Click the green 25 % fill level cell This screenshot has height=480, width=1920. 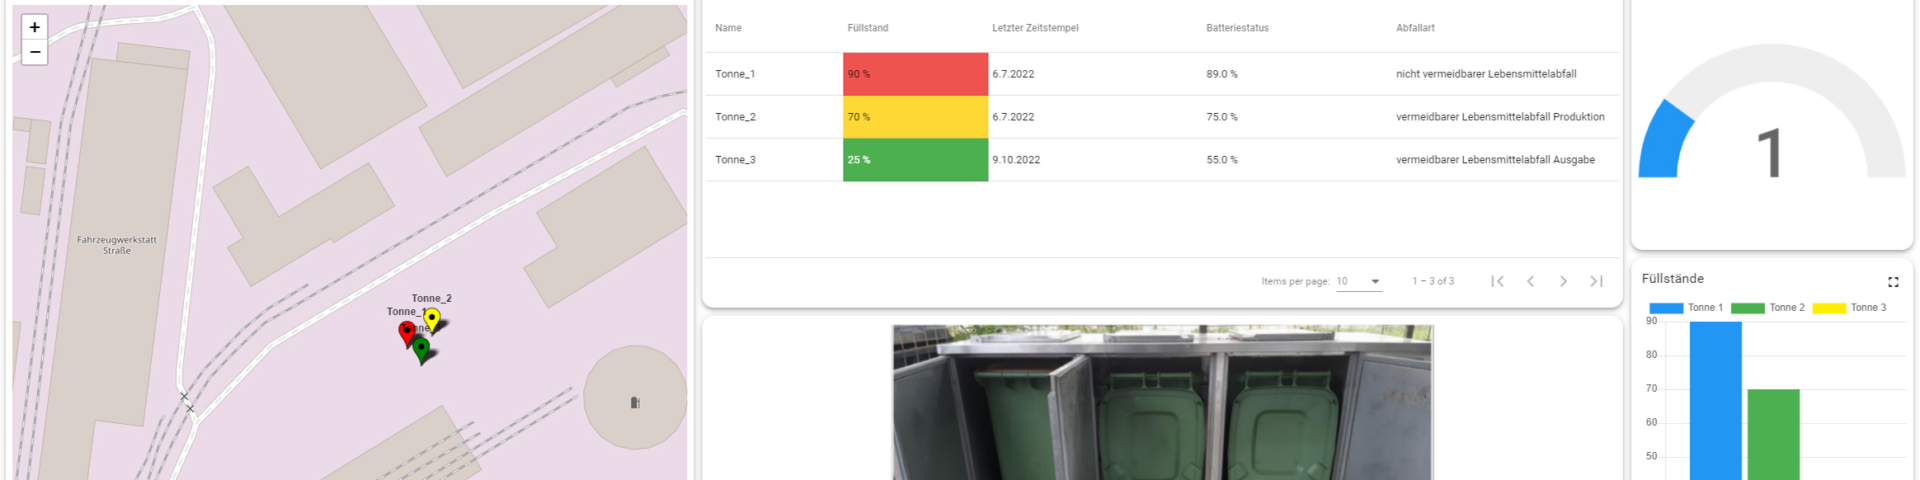(x=915, y=160)
